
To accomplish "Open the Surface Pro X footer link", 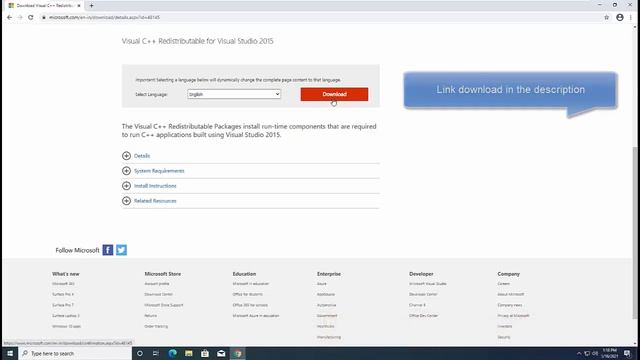I will [63, 294].
